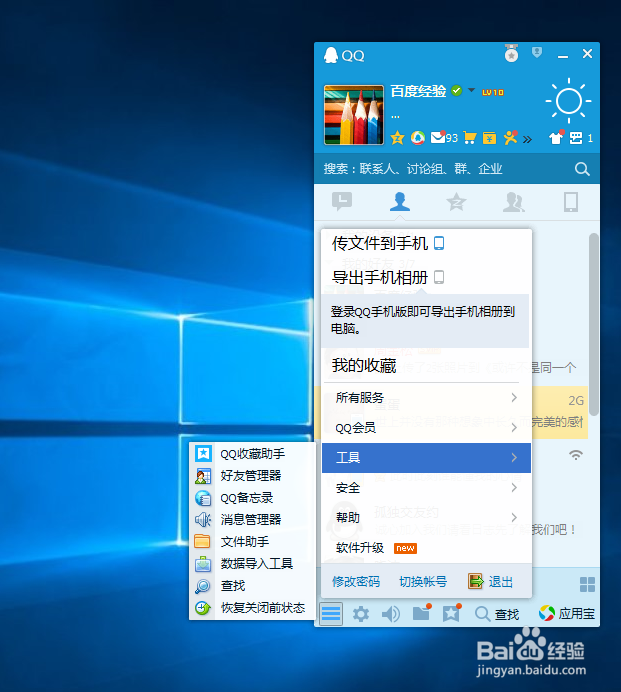
Task: Click the profile avatar picture
Action: click(354, 115)
